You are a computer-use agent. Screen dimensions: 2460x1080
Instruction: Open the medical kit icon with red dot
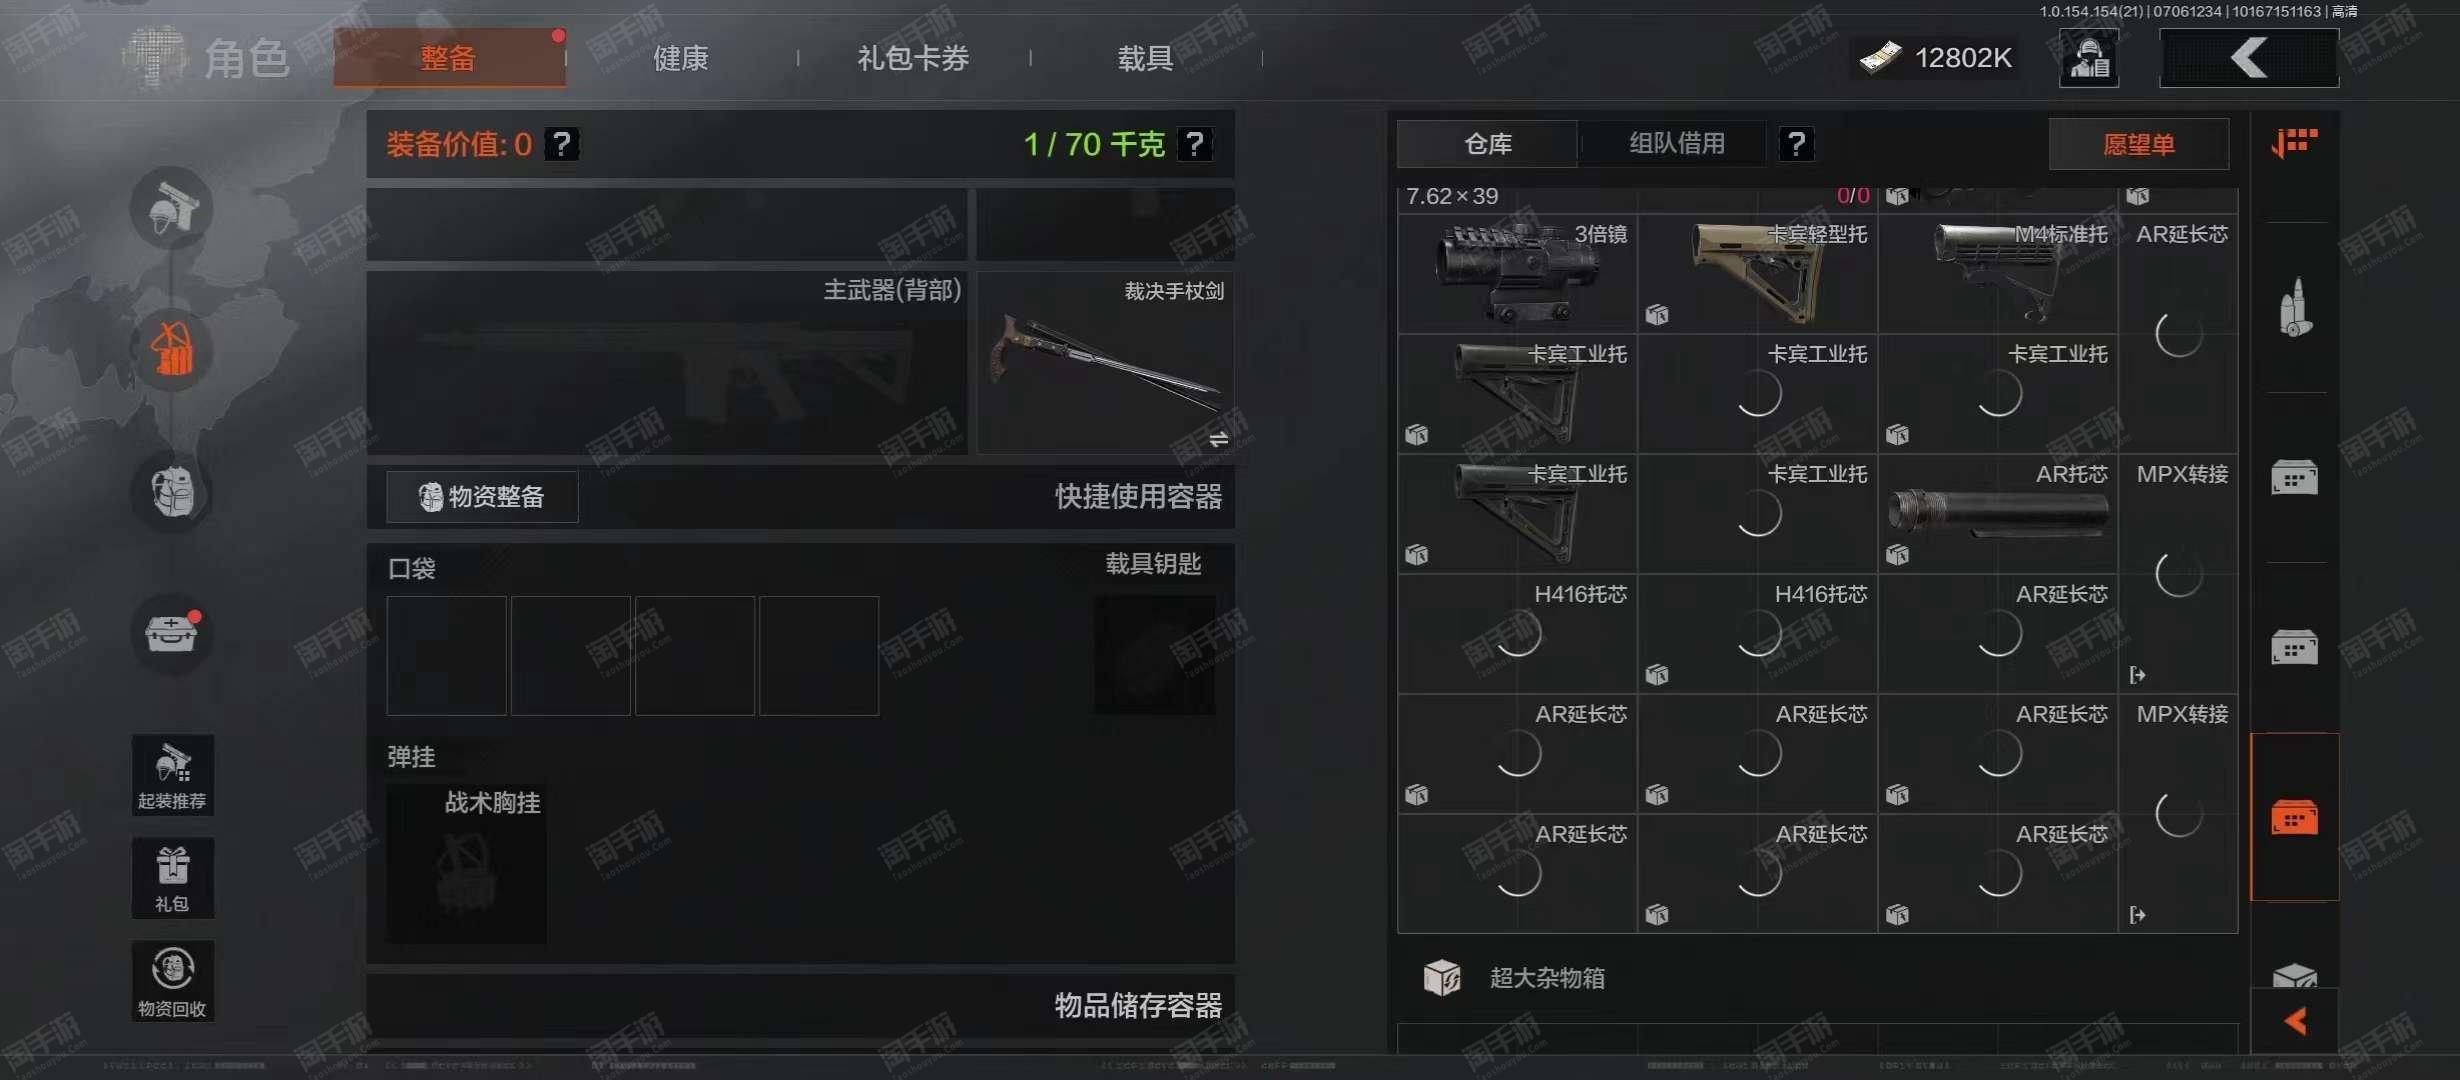[x=171, y=633]
